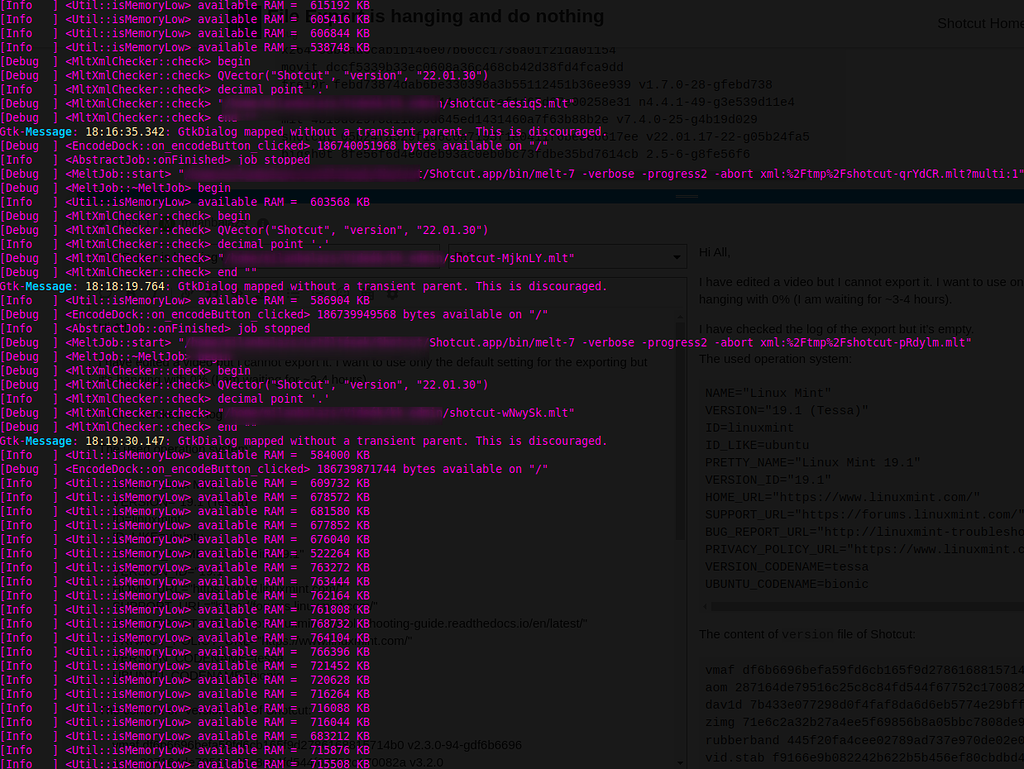Click the '/shotcut-aesiqS.mlt' file path
This screenshot has width=1024, height=769.
[509, 104]
